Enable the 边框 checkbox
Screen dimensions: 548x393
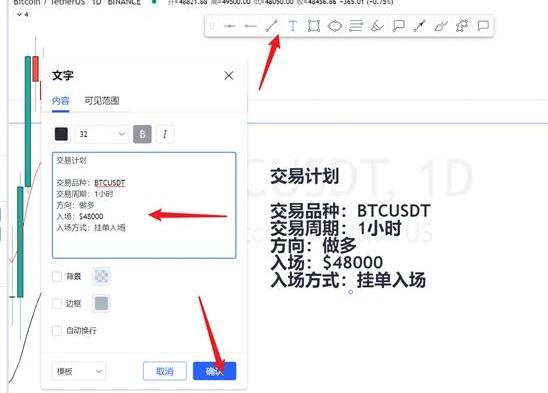(57, 303)
